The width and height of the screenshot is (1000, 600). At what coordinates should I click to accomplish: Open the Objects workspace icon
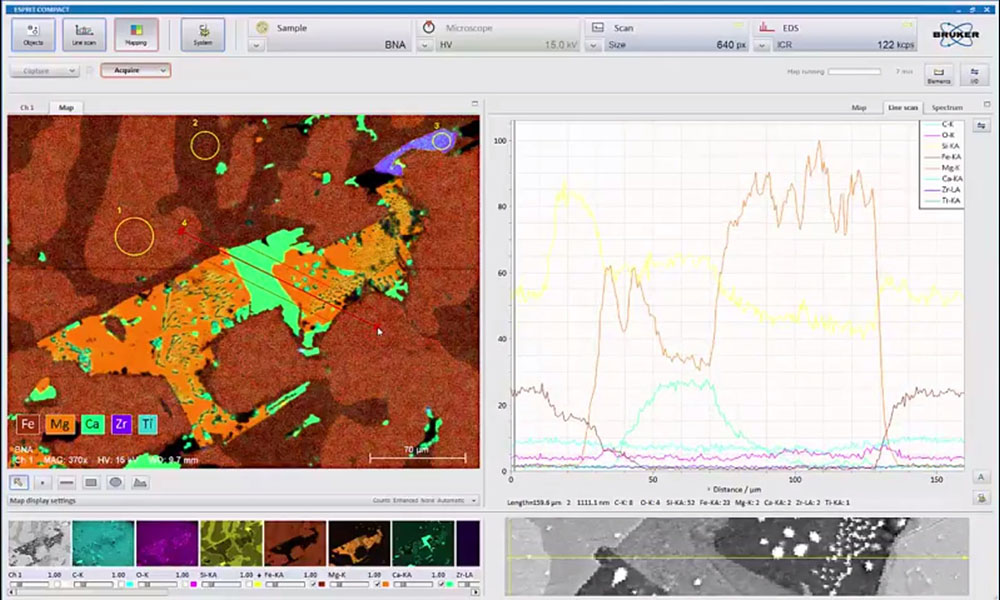(33, 34)
